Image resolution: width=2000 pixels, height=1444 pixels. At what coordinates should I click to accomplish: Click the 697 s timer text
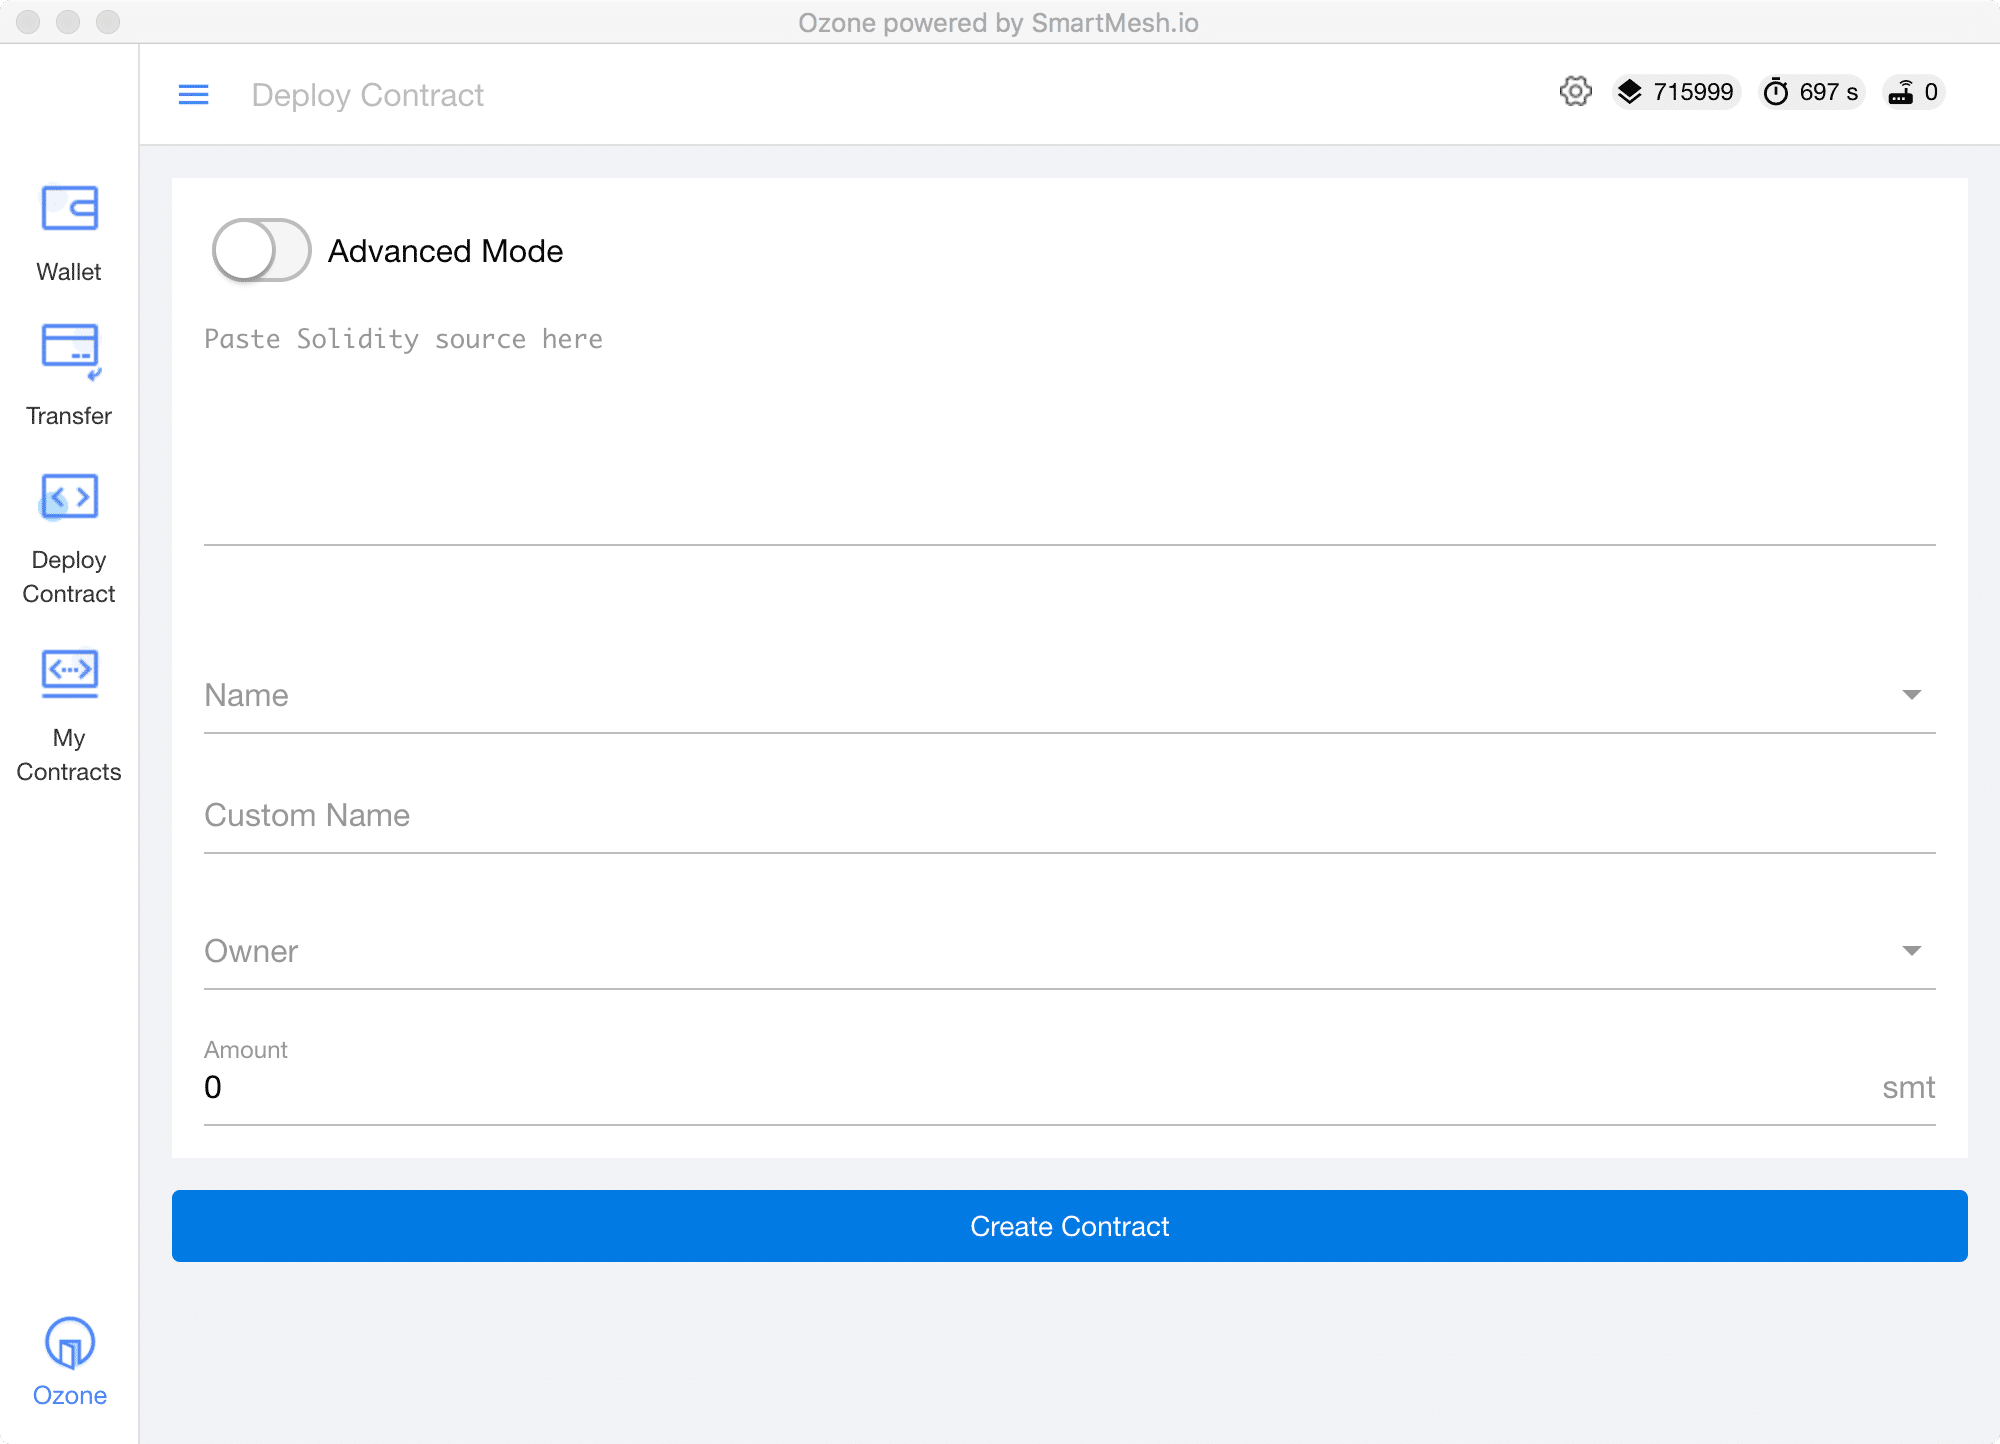[1829, 92]
